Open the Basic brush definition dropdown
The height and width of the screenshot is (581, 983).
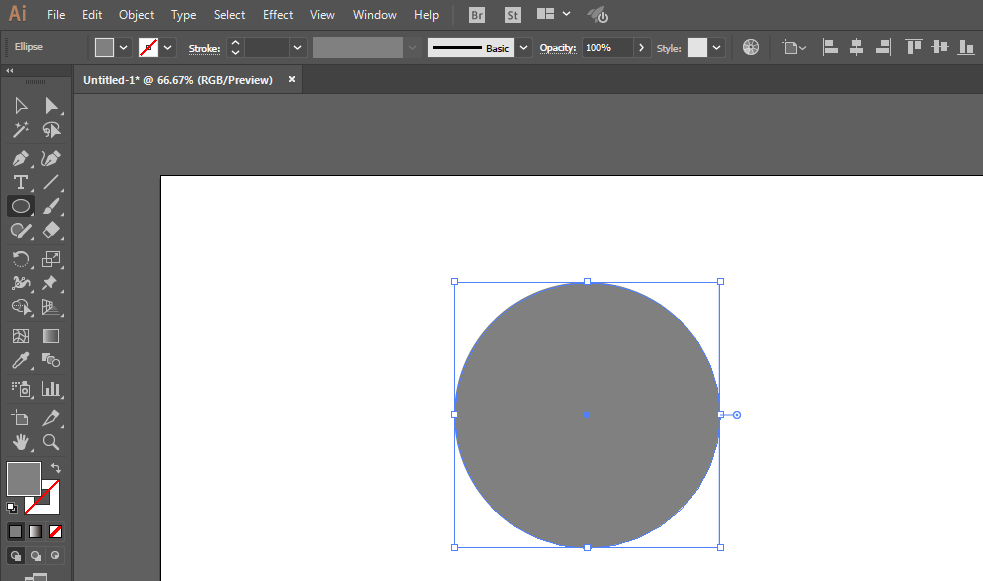523,48
